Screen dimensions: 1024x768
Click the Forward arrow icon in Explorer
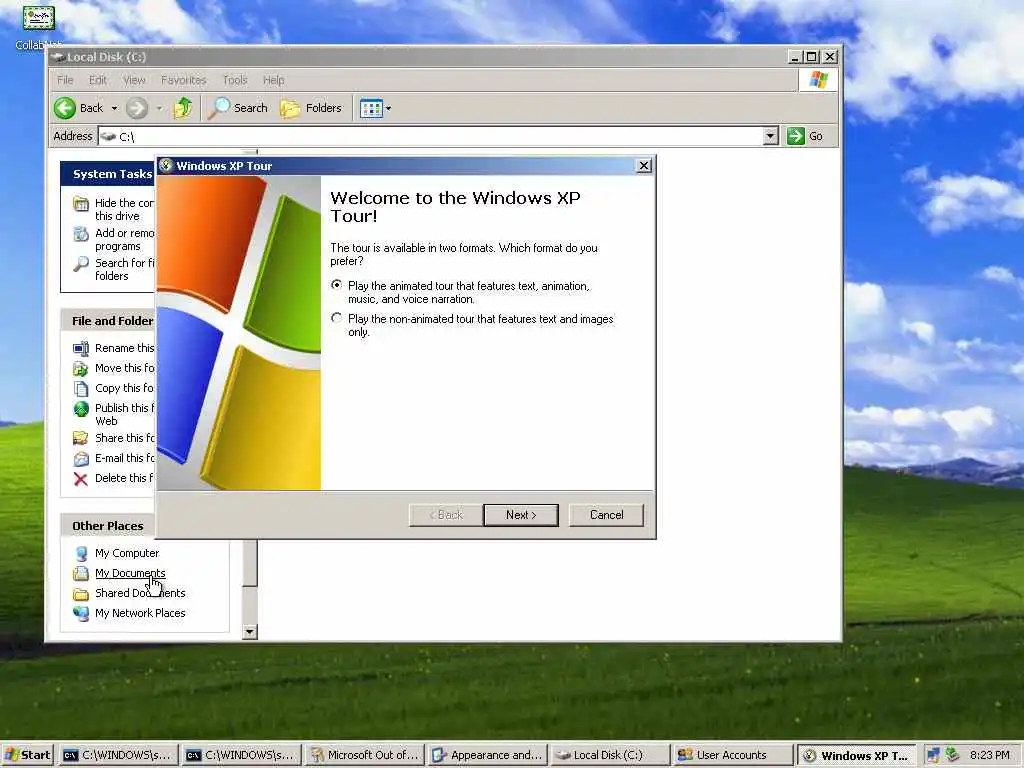[137, 108]
